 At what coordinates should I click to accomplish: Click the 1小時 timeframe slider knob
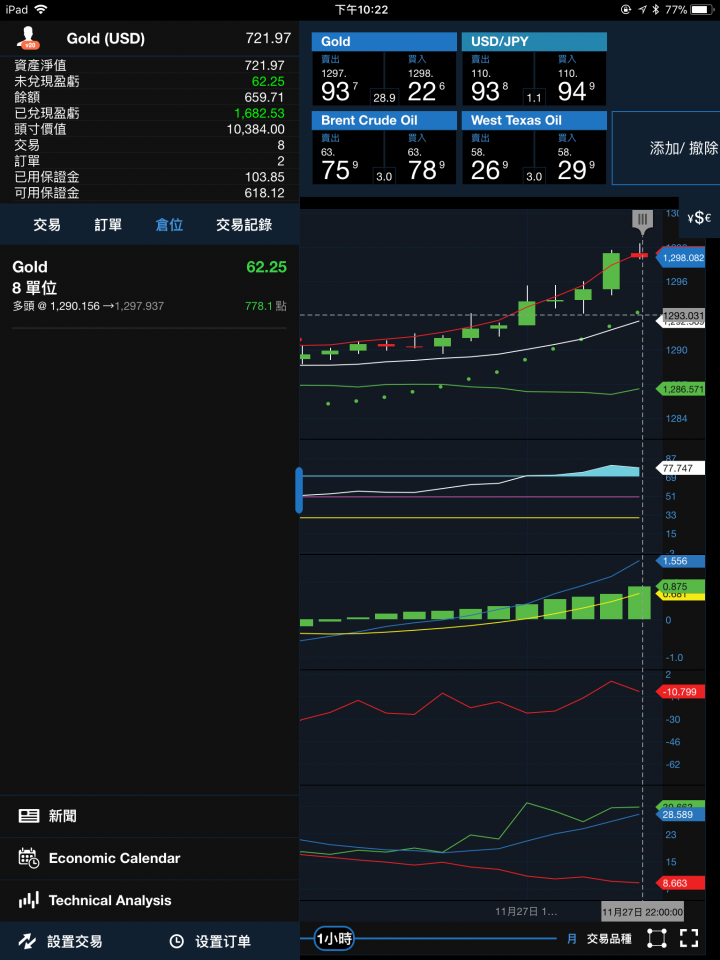tap(334, 938)
